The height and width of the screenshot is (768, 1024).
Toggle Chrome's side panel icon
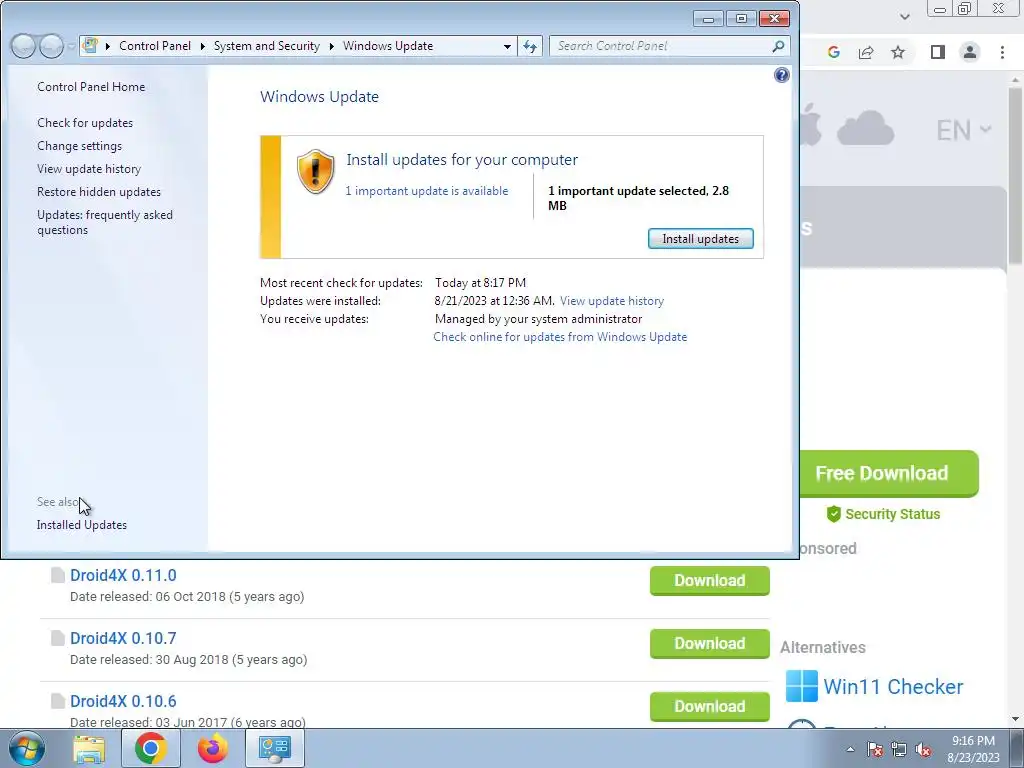point(938,52)
